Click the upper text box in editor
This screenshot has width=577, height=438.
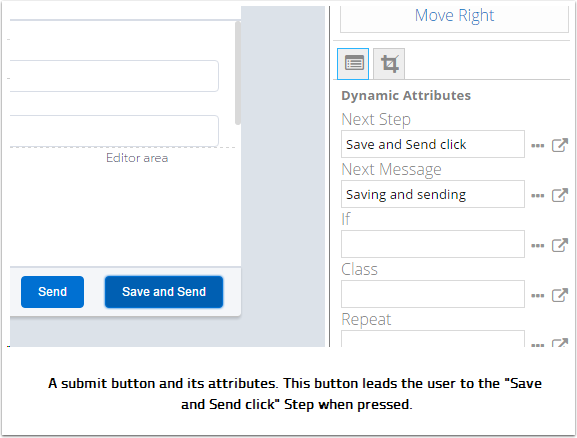pos(114,76)
